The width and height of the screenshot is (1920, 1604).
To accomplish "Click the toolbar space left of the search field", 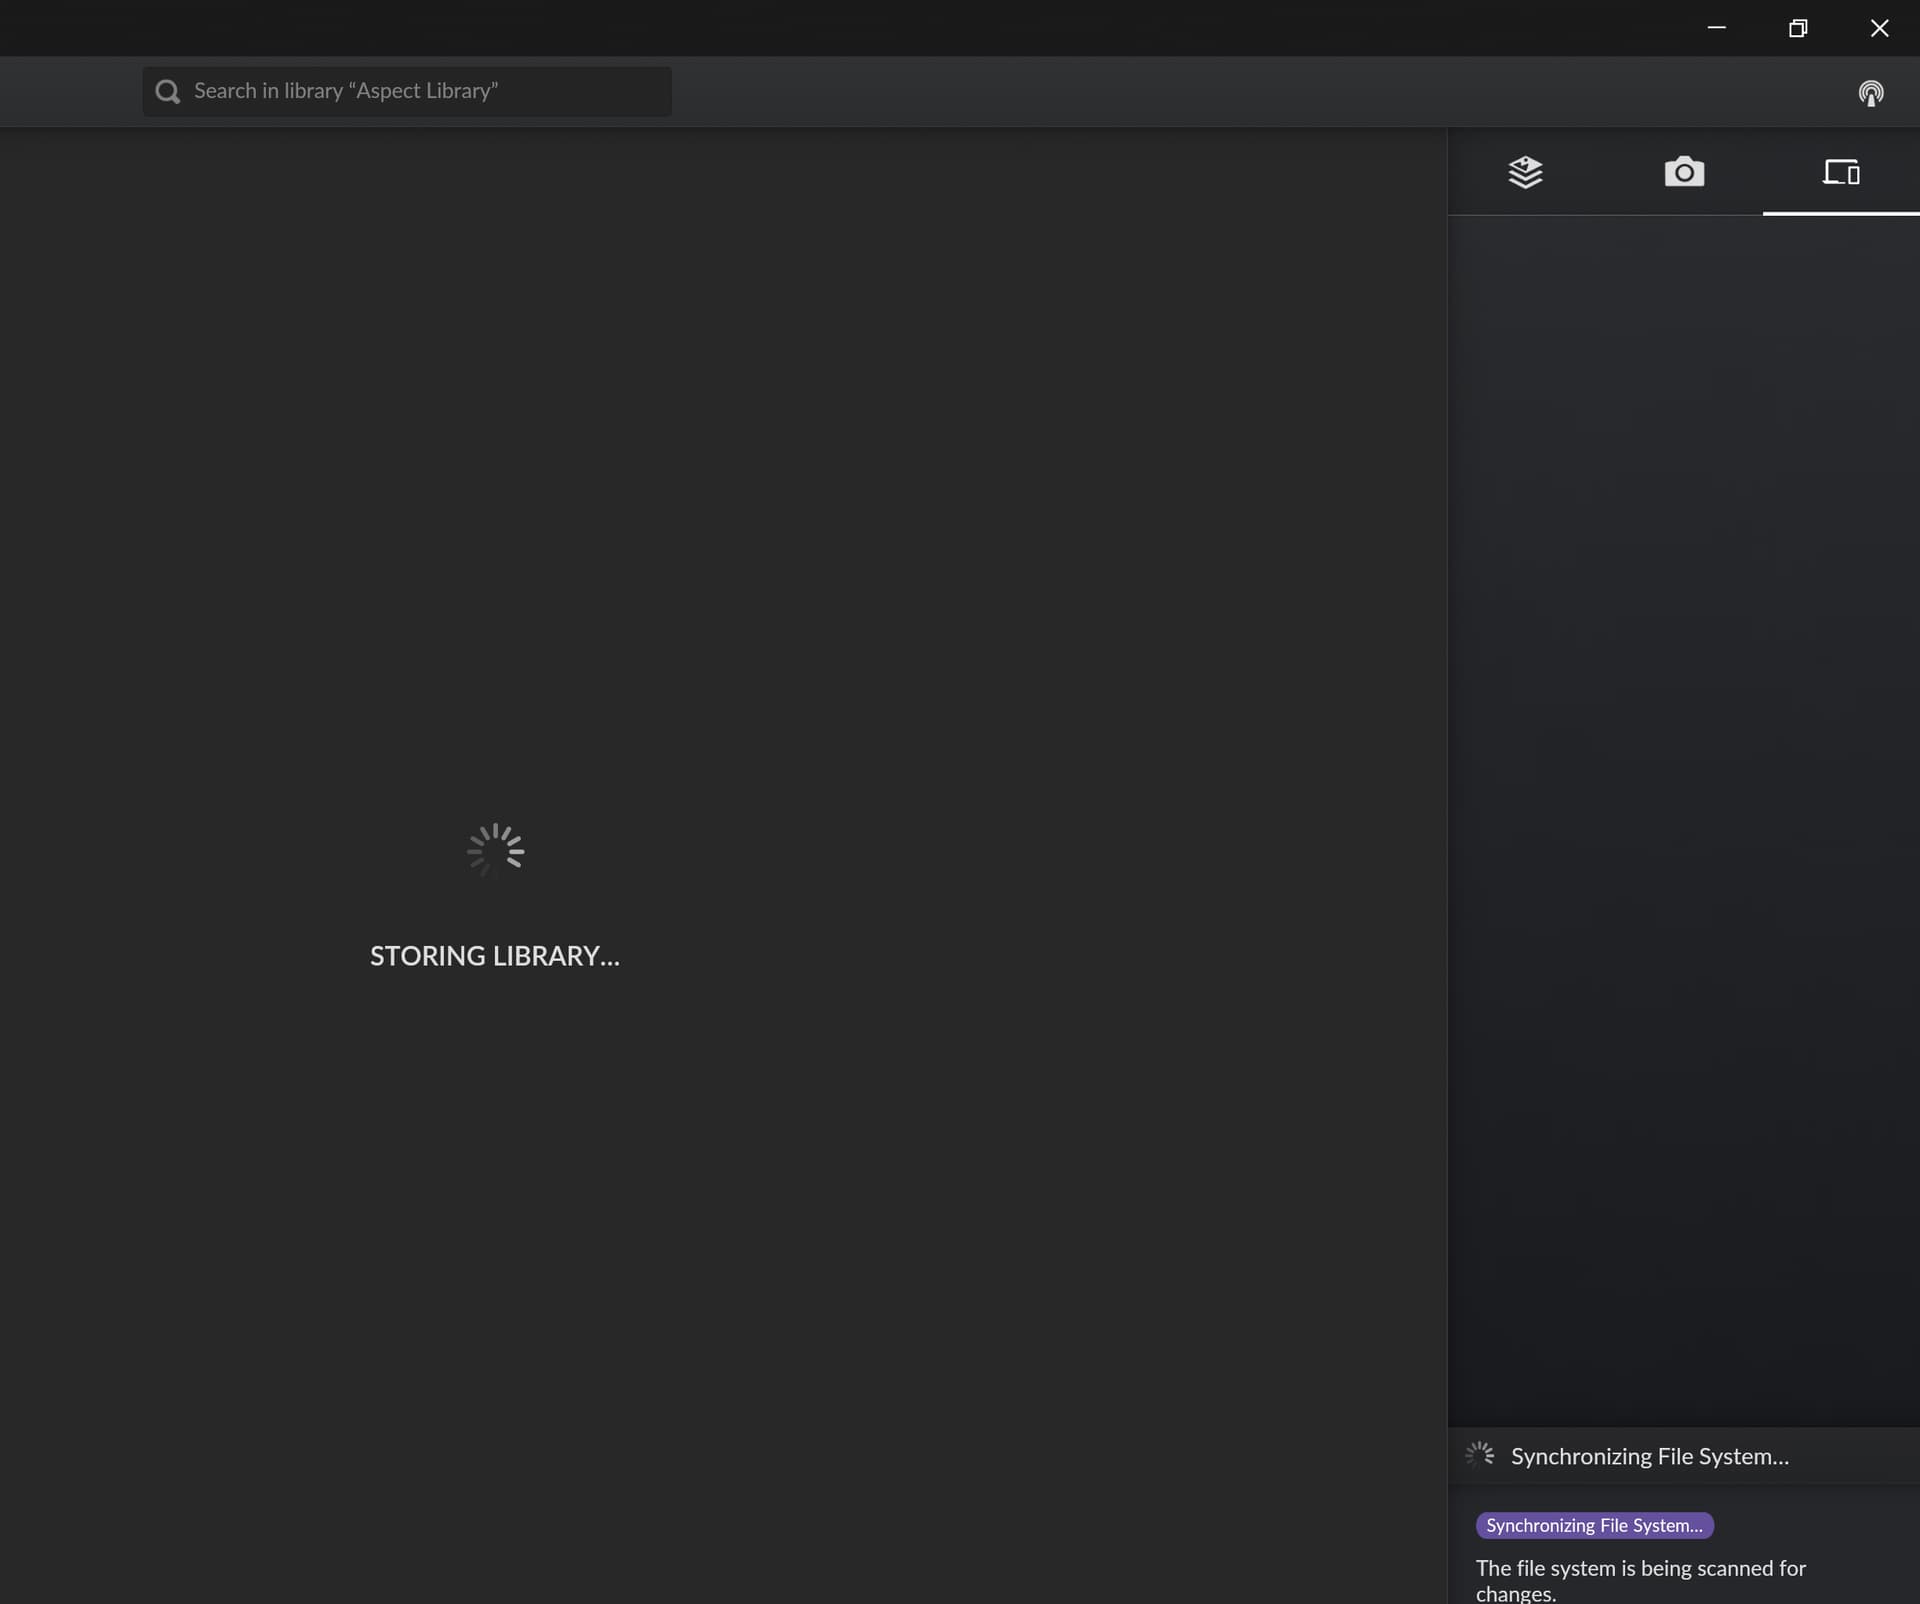I will (70, 92).
